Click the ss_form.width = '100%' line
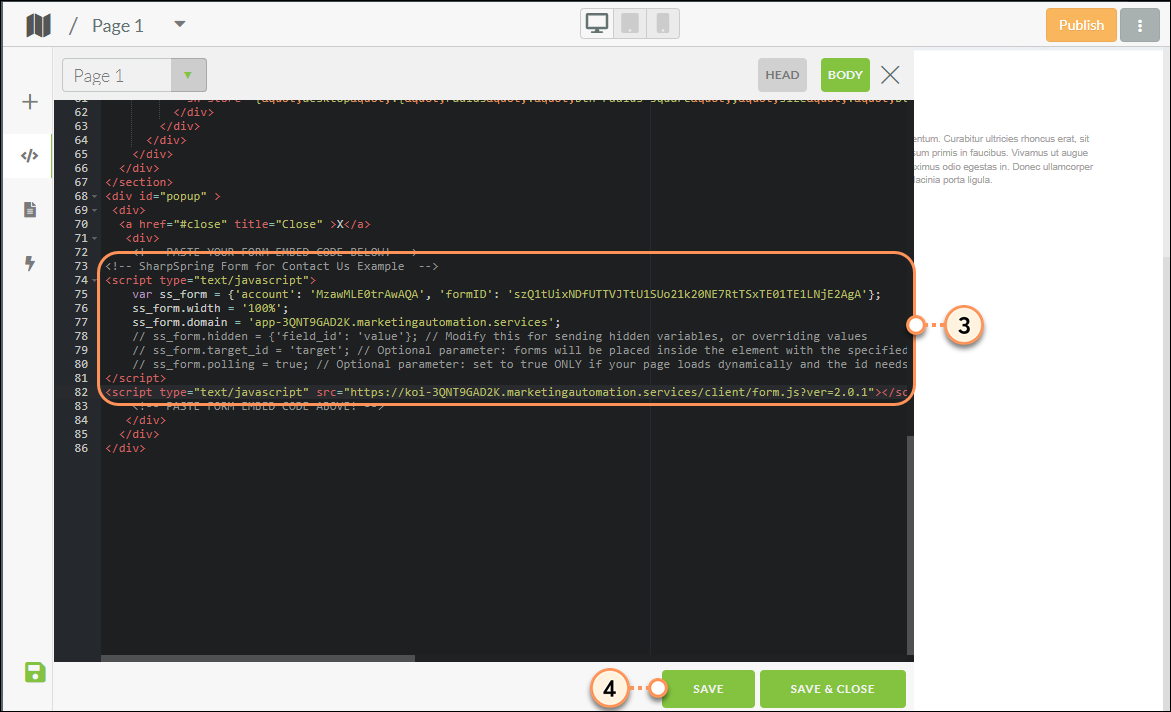The width and height of the screenshot is (1171, 712). click(x=210, y=309)
